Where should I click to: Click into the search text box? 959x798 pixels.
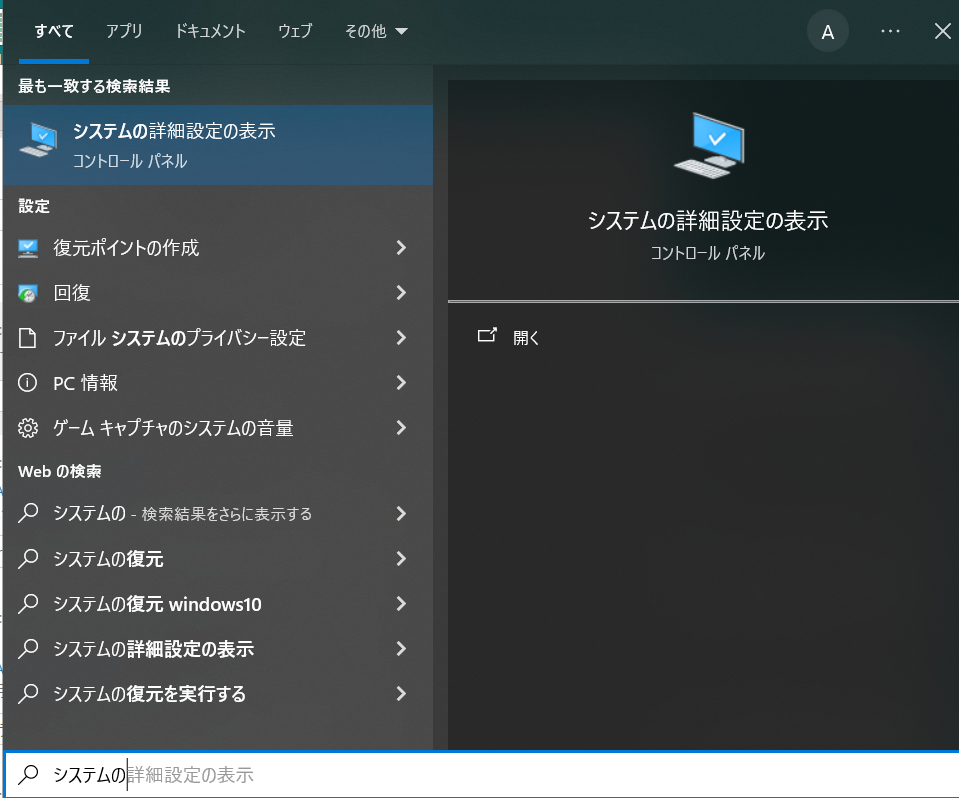click(482, 775)
